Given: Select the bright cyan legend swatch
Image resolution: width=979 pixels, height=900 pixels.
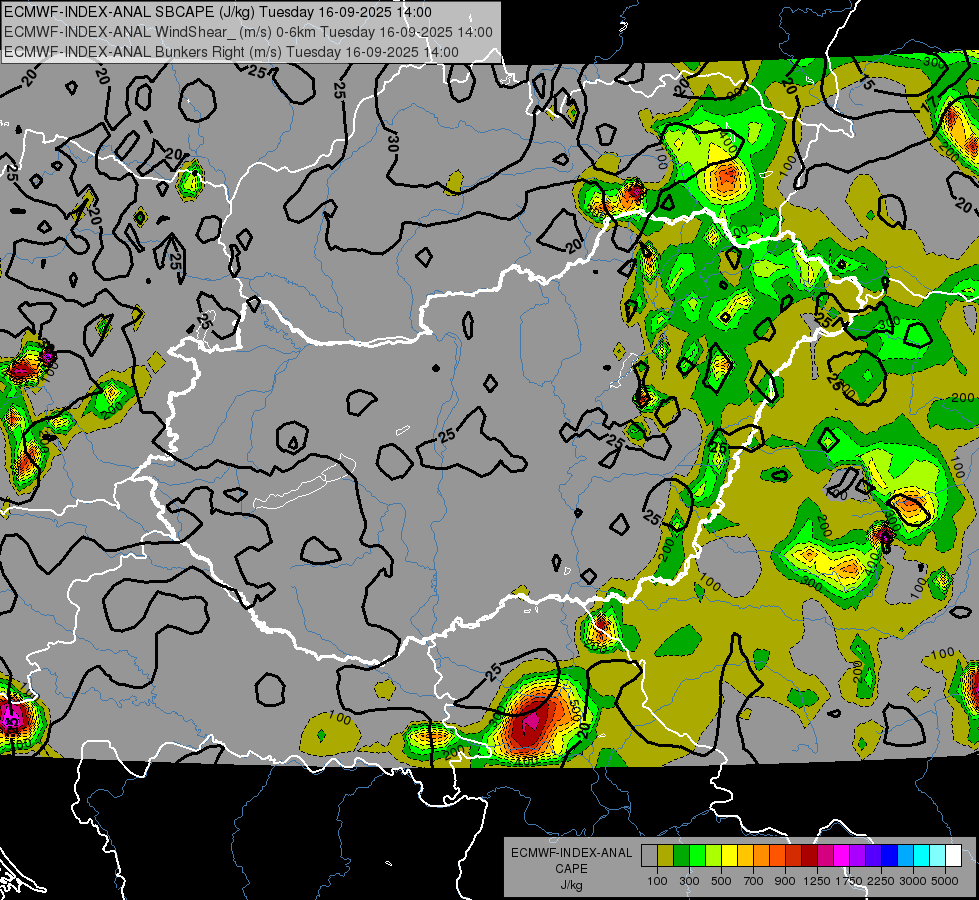Looking at the screenshot, I should tap(922, 855).
